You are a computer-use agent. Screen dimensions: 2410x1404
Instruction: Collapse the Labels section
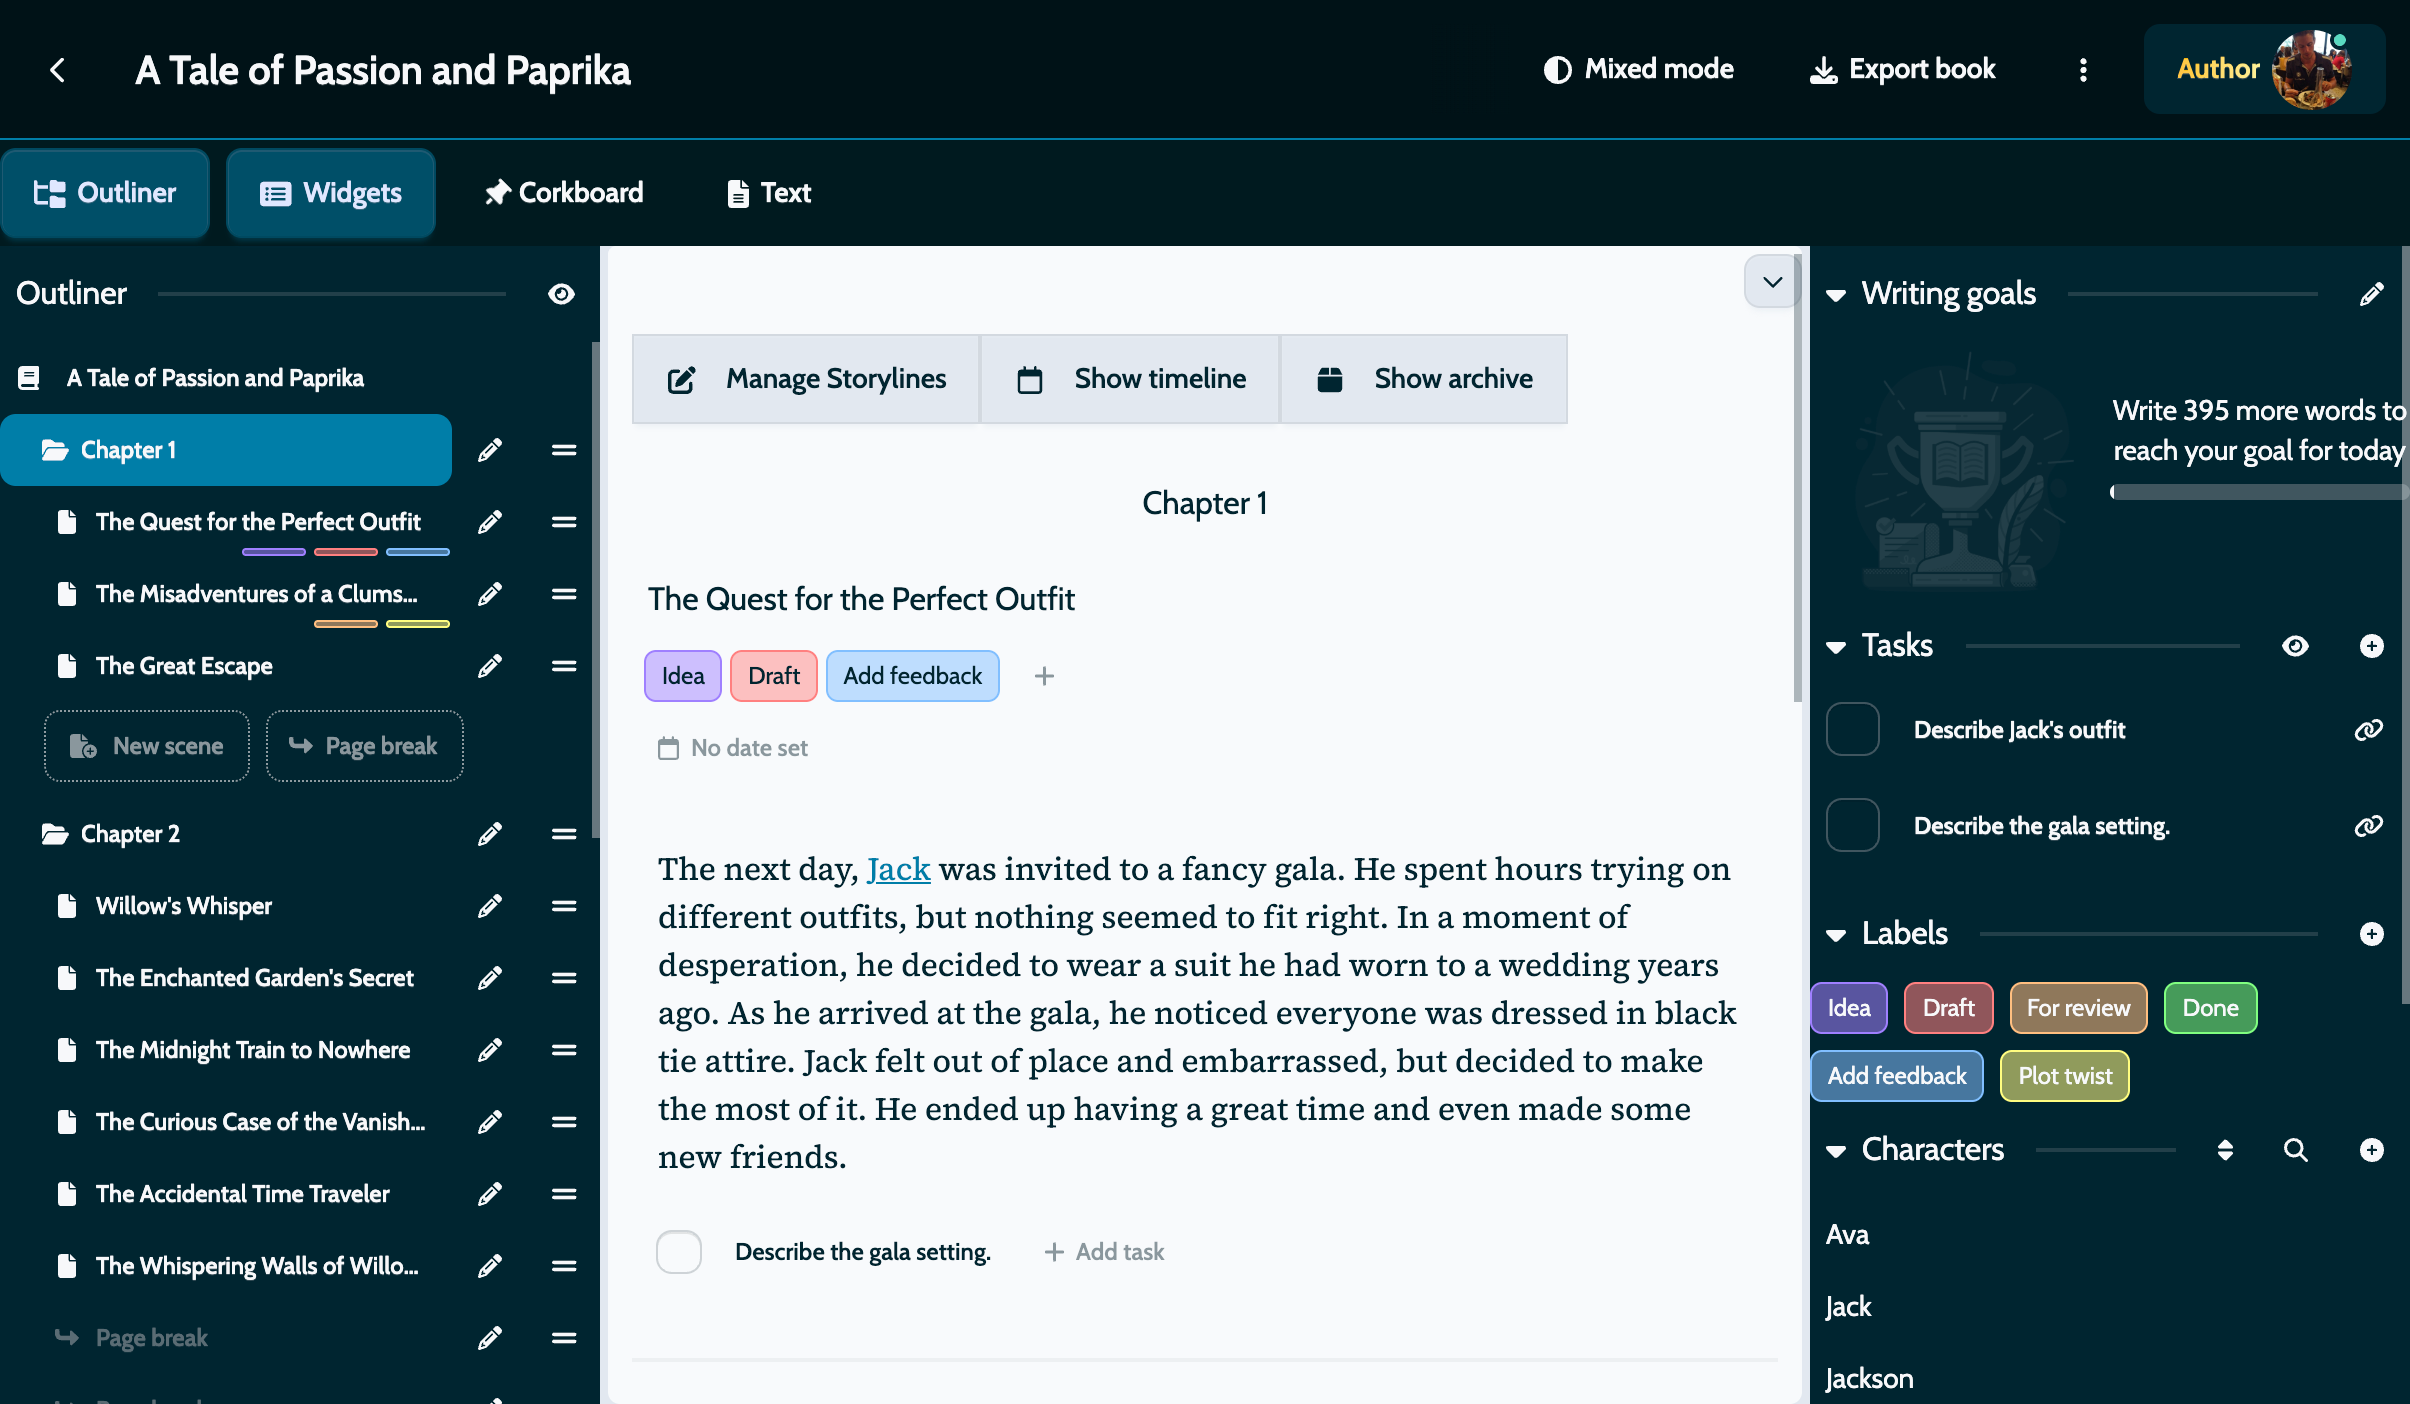click(x=1838, y=934)
